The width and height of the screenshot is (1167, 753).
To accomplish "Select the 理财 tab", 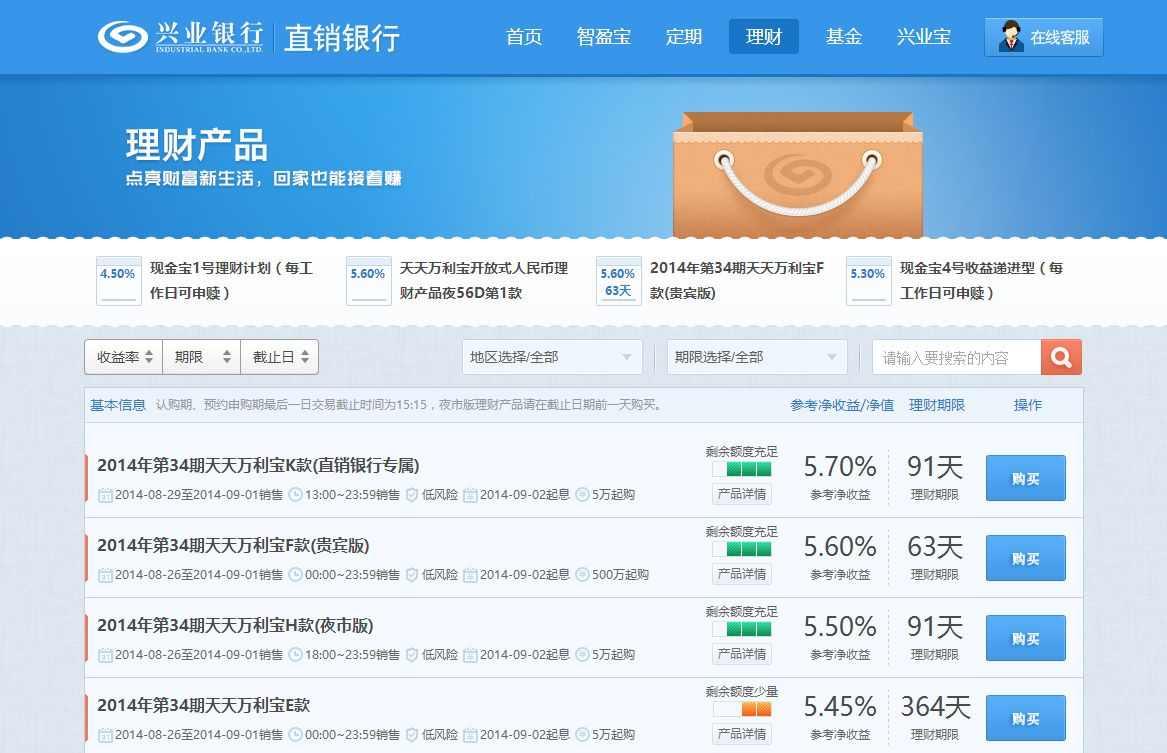I will point(764,36).
